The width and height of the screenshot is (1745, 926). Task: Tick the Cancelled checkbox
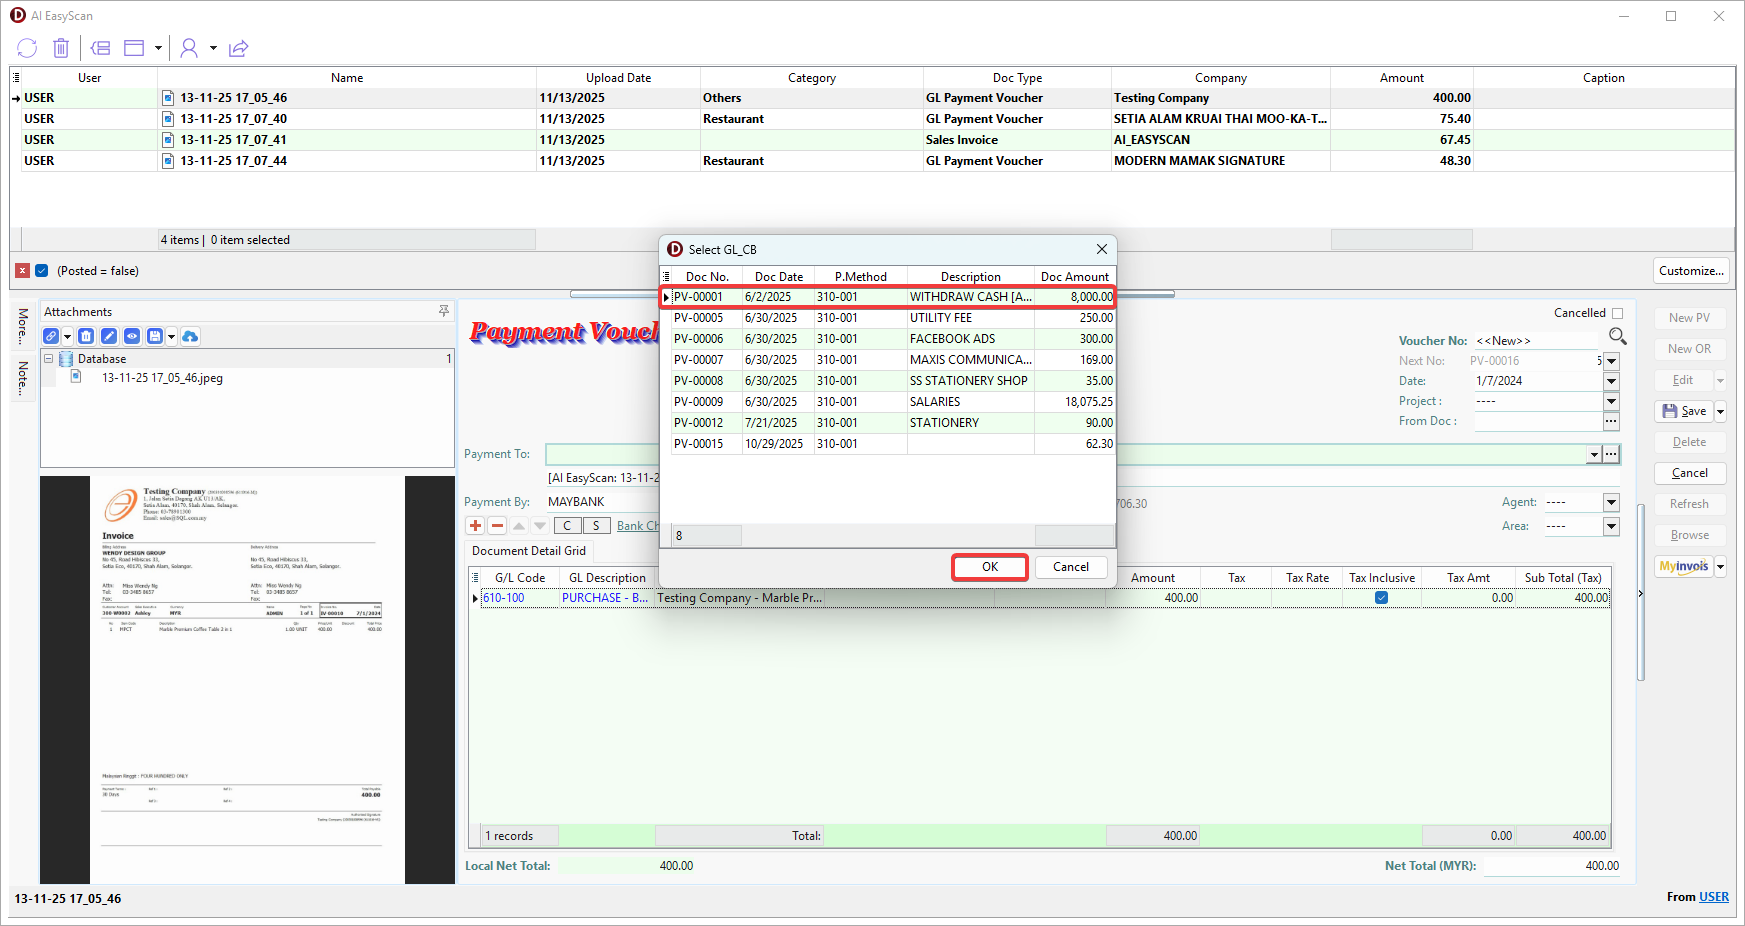tap(1617, 313)
